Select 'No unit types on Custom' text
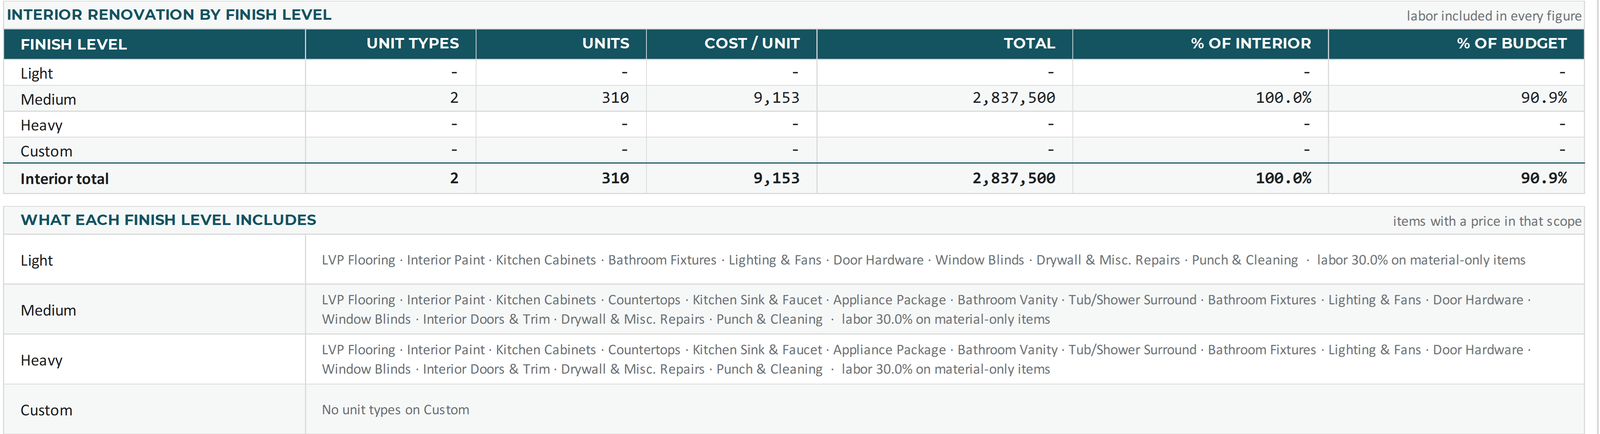Image resolution: width=1600 pixels, height=434 pixels. [x=395, y=410]
